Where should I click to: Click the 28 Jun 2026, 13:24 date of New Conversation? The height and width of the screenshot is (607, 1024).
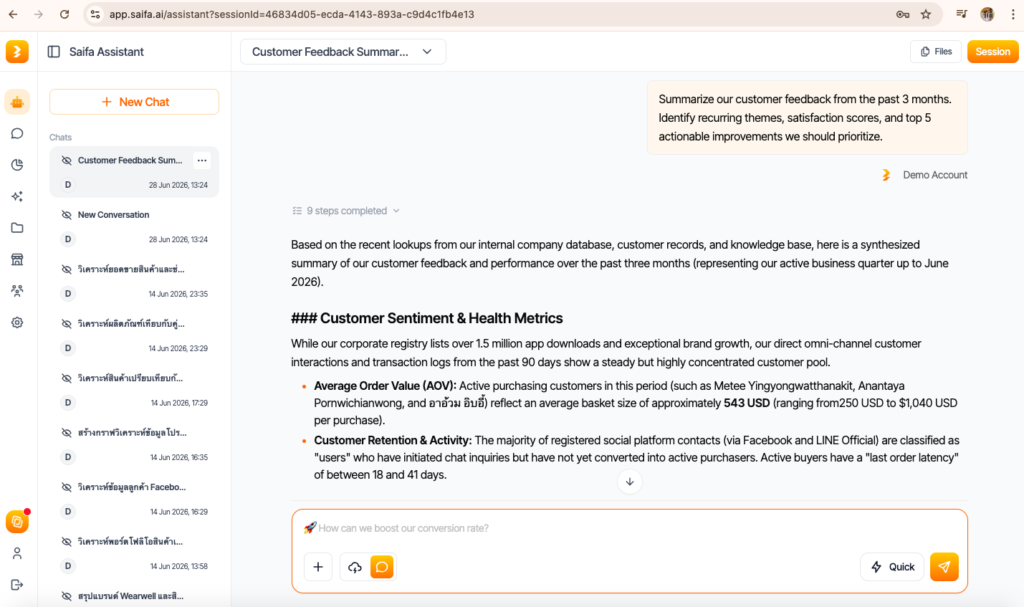(x=178, y=239)
